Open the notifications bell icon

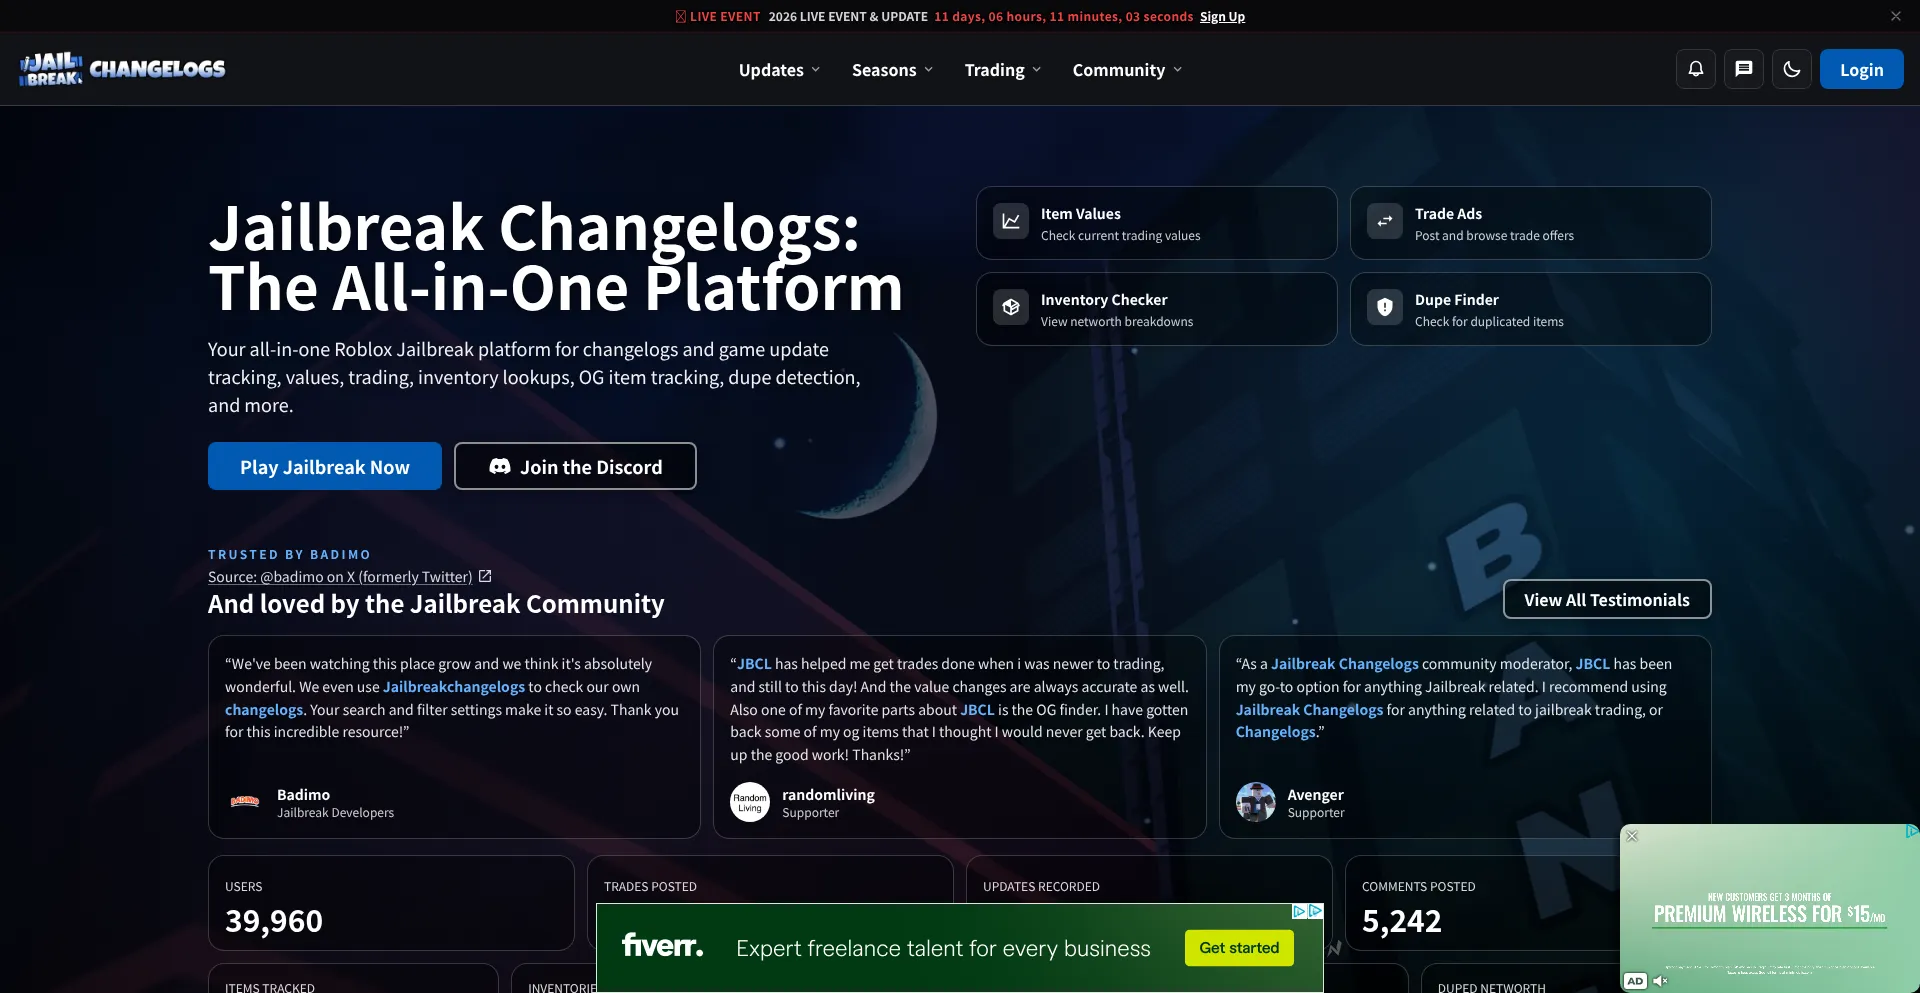(1696, 69)
